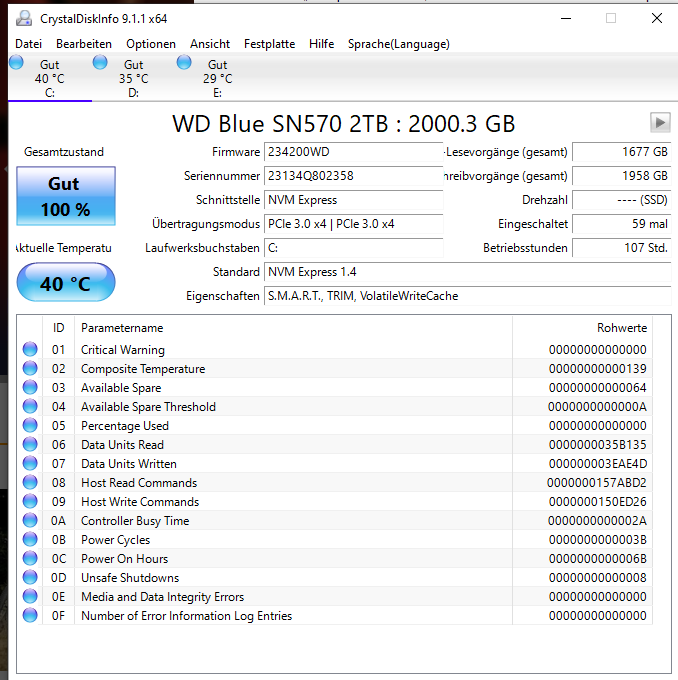Image resolution: width=678 pixels, height=680 pixels.
Task: Open the Sprache(Language) menu
Action: [399, 44]
